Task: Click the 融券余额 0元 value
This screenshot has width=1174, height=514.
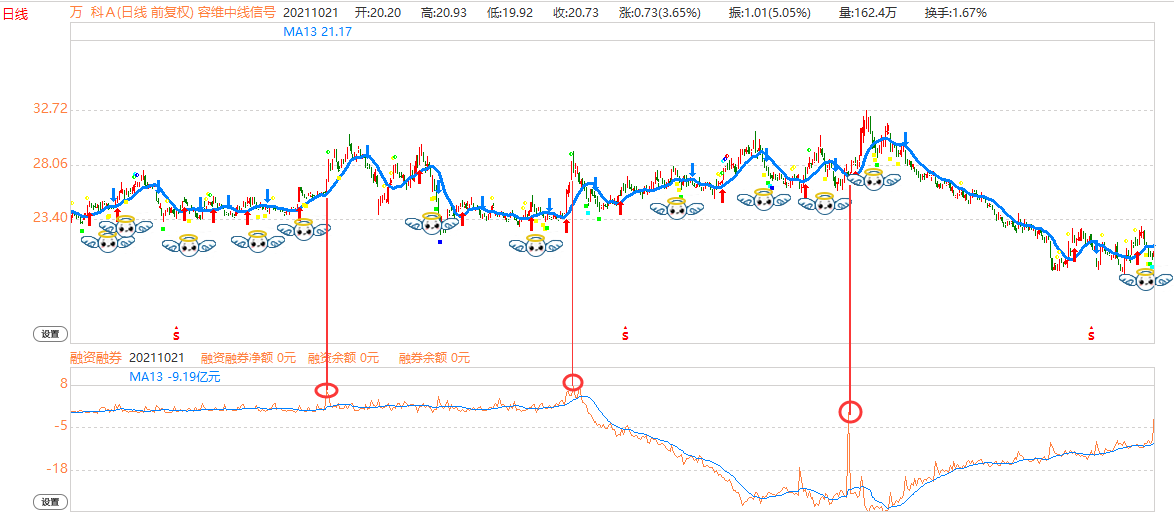Action: (x=434, y=358)
